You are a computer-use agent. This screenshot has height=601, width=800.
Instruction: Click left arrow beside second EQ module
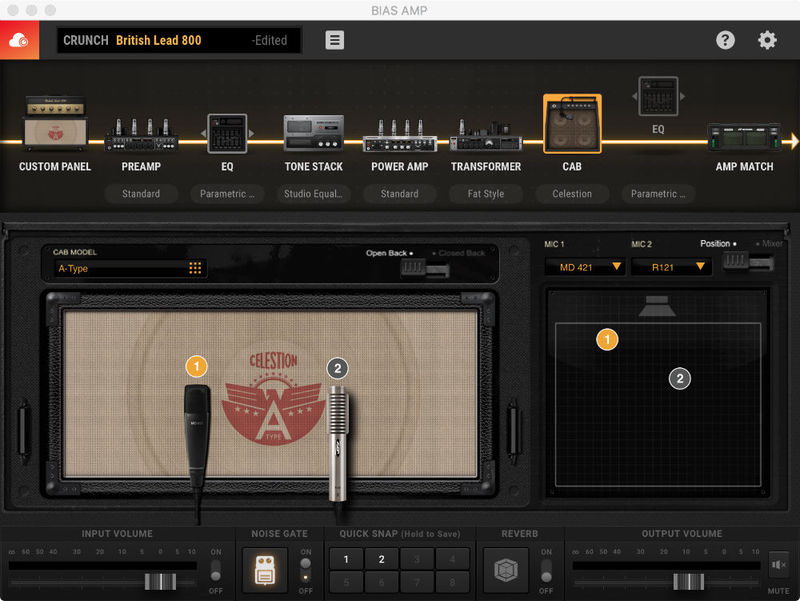pyautogui.click(x=635, y=96)
